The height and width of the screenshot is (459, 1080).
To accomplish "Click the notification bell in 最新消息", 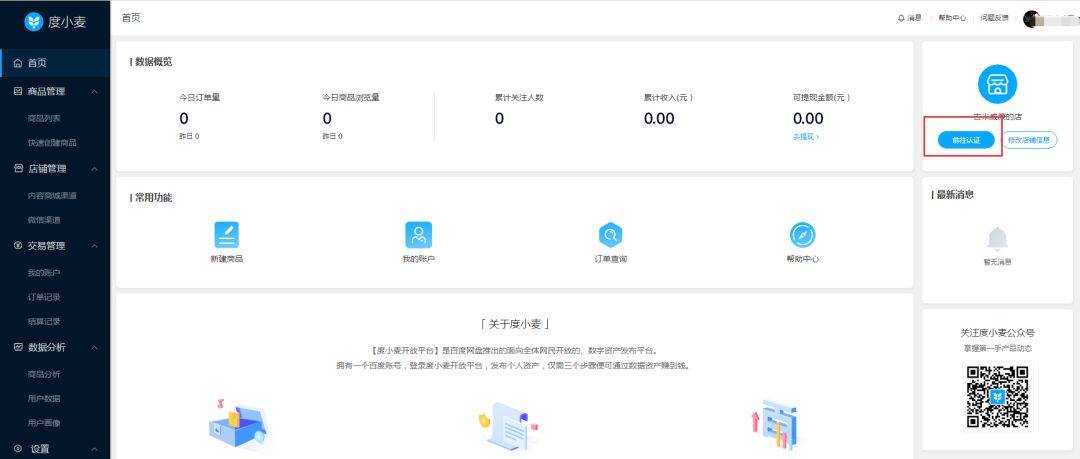I will [x=997, y=239].
